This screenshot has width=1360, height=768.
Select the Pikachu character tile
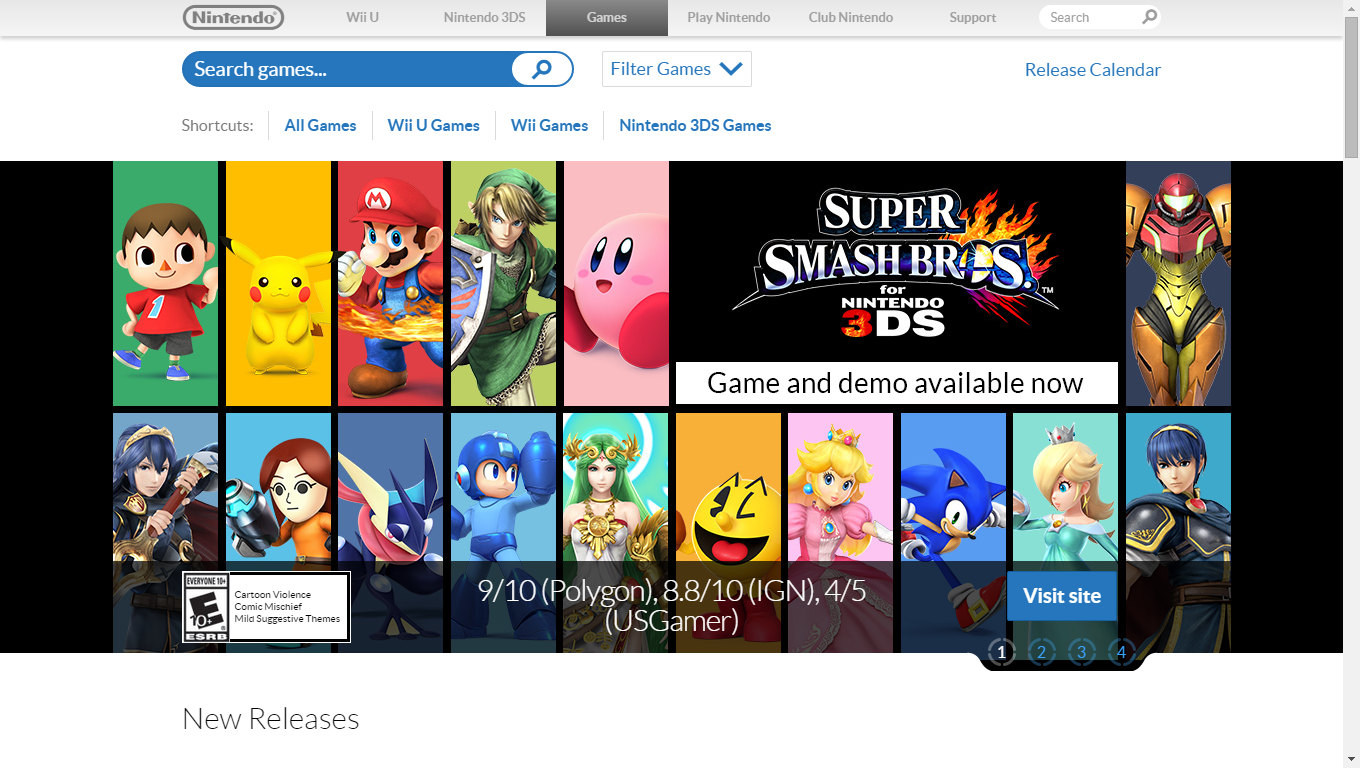278,283
